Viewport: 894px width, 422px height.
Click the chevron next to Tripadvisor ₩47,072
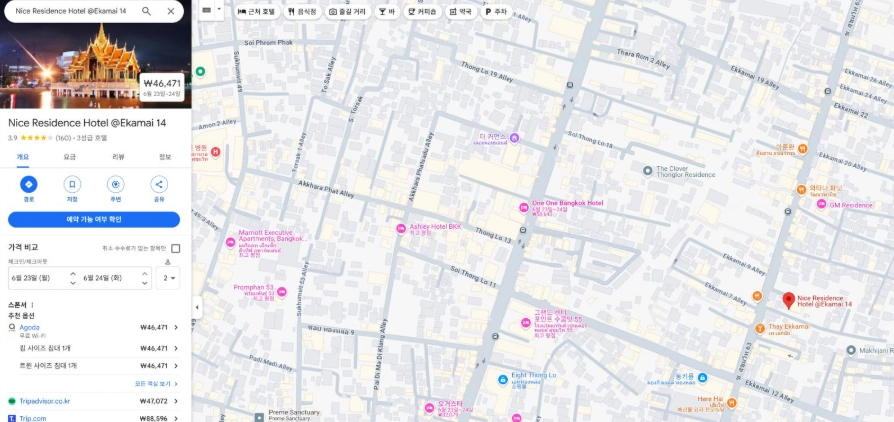(x=176, y=401)
